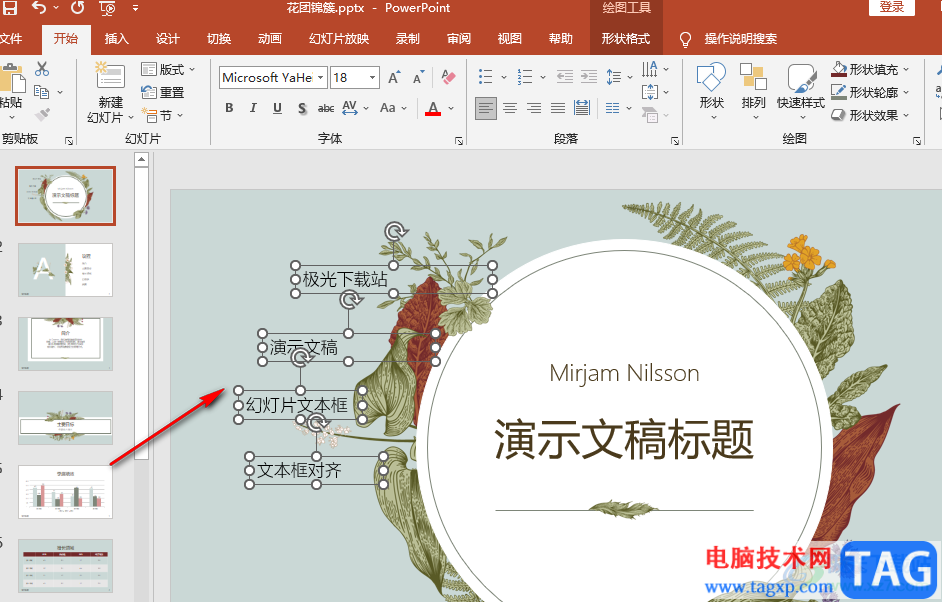This screenshot has width=942, height=602.
Task: Activate the Format Painter brush
Action: (41, 114)
